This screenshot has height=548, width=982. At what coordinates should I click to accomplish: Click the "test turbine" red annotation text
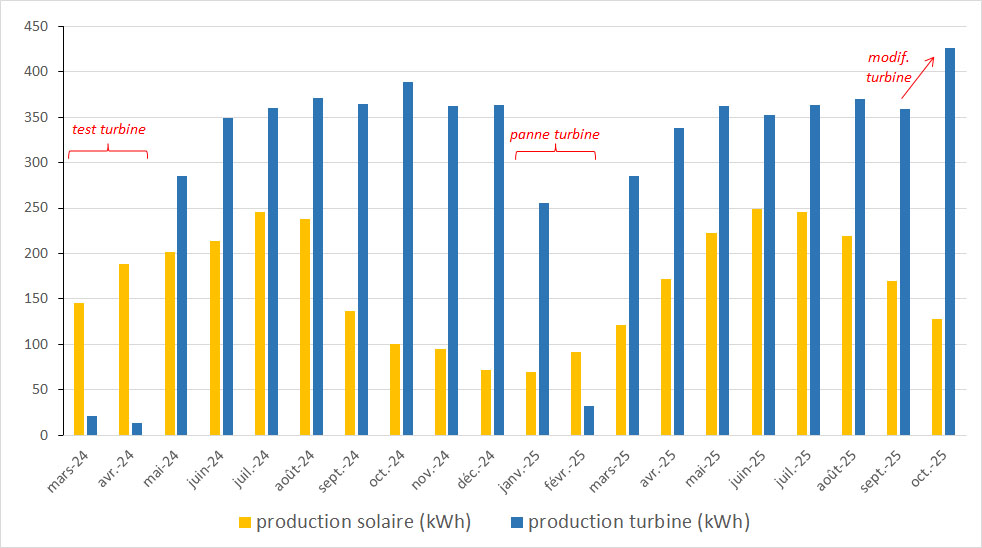coord(108,129)
